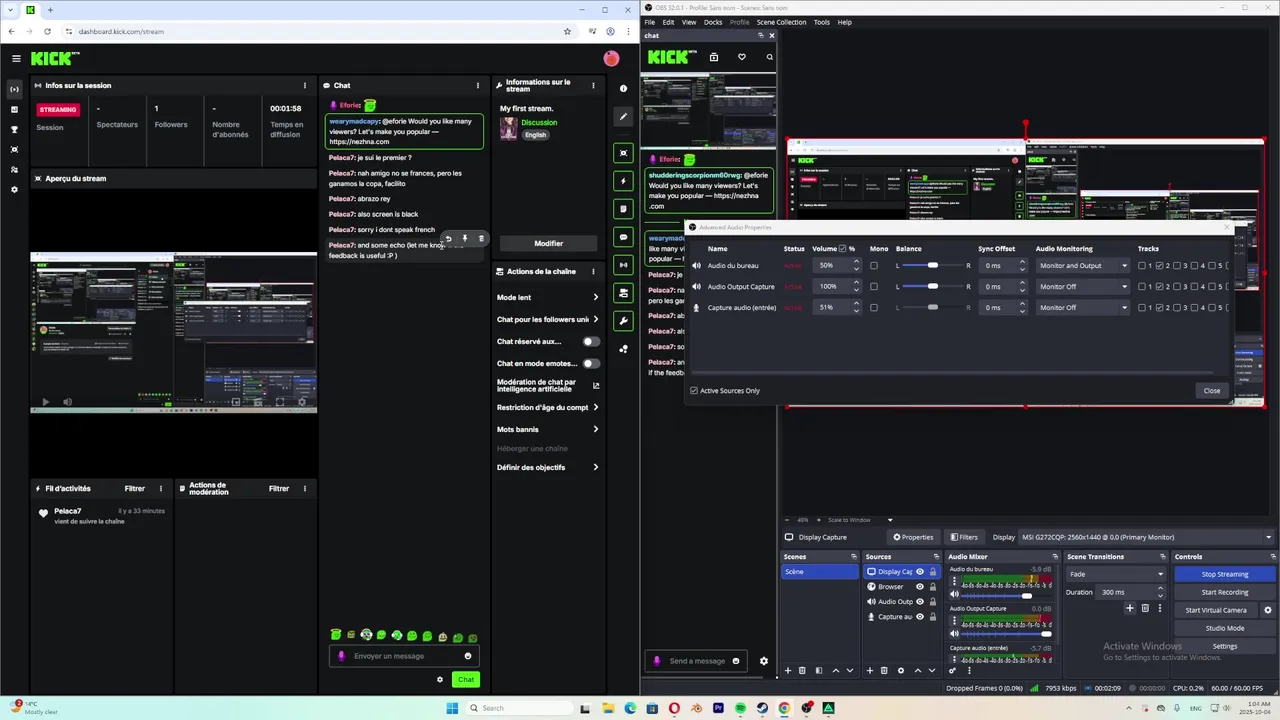Screen dimensions: 1280x720
Task: Enable track 1 for Audio du bureau
Action: pyautogui.click(x=1142, y=266)
